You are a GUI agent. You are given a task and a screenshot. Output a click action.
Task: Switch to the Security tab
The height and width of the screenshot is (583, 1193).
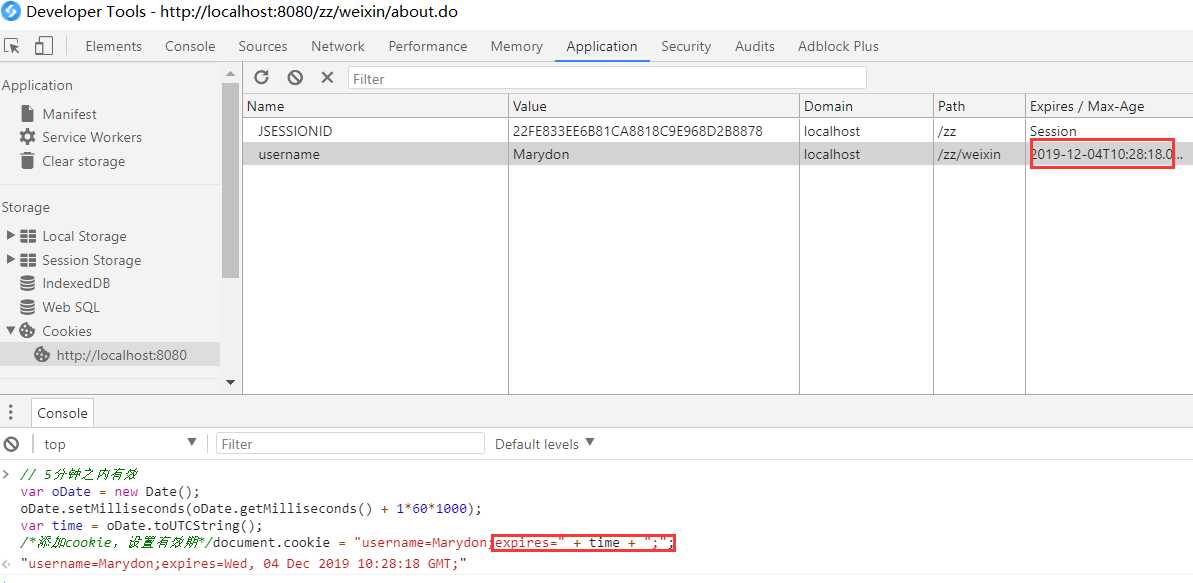point(686,46)
